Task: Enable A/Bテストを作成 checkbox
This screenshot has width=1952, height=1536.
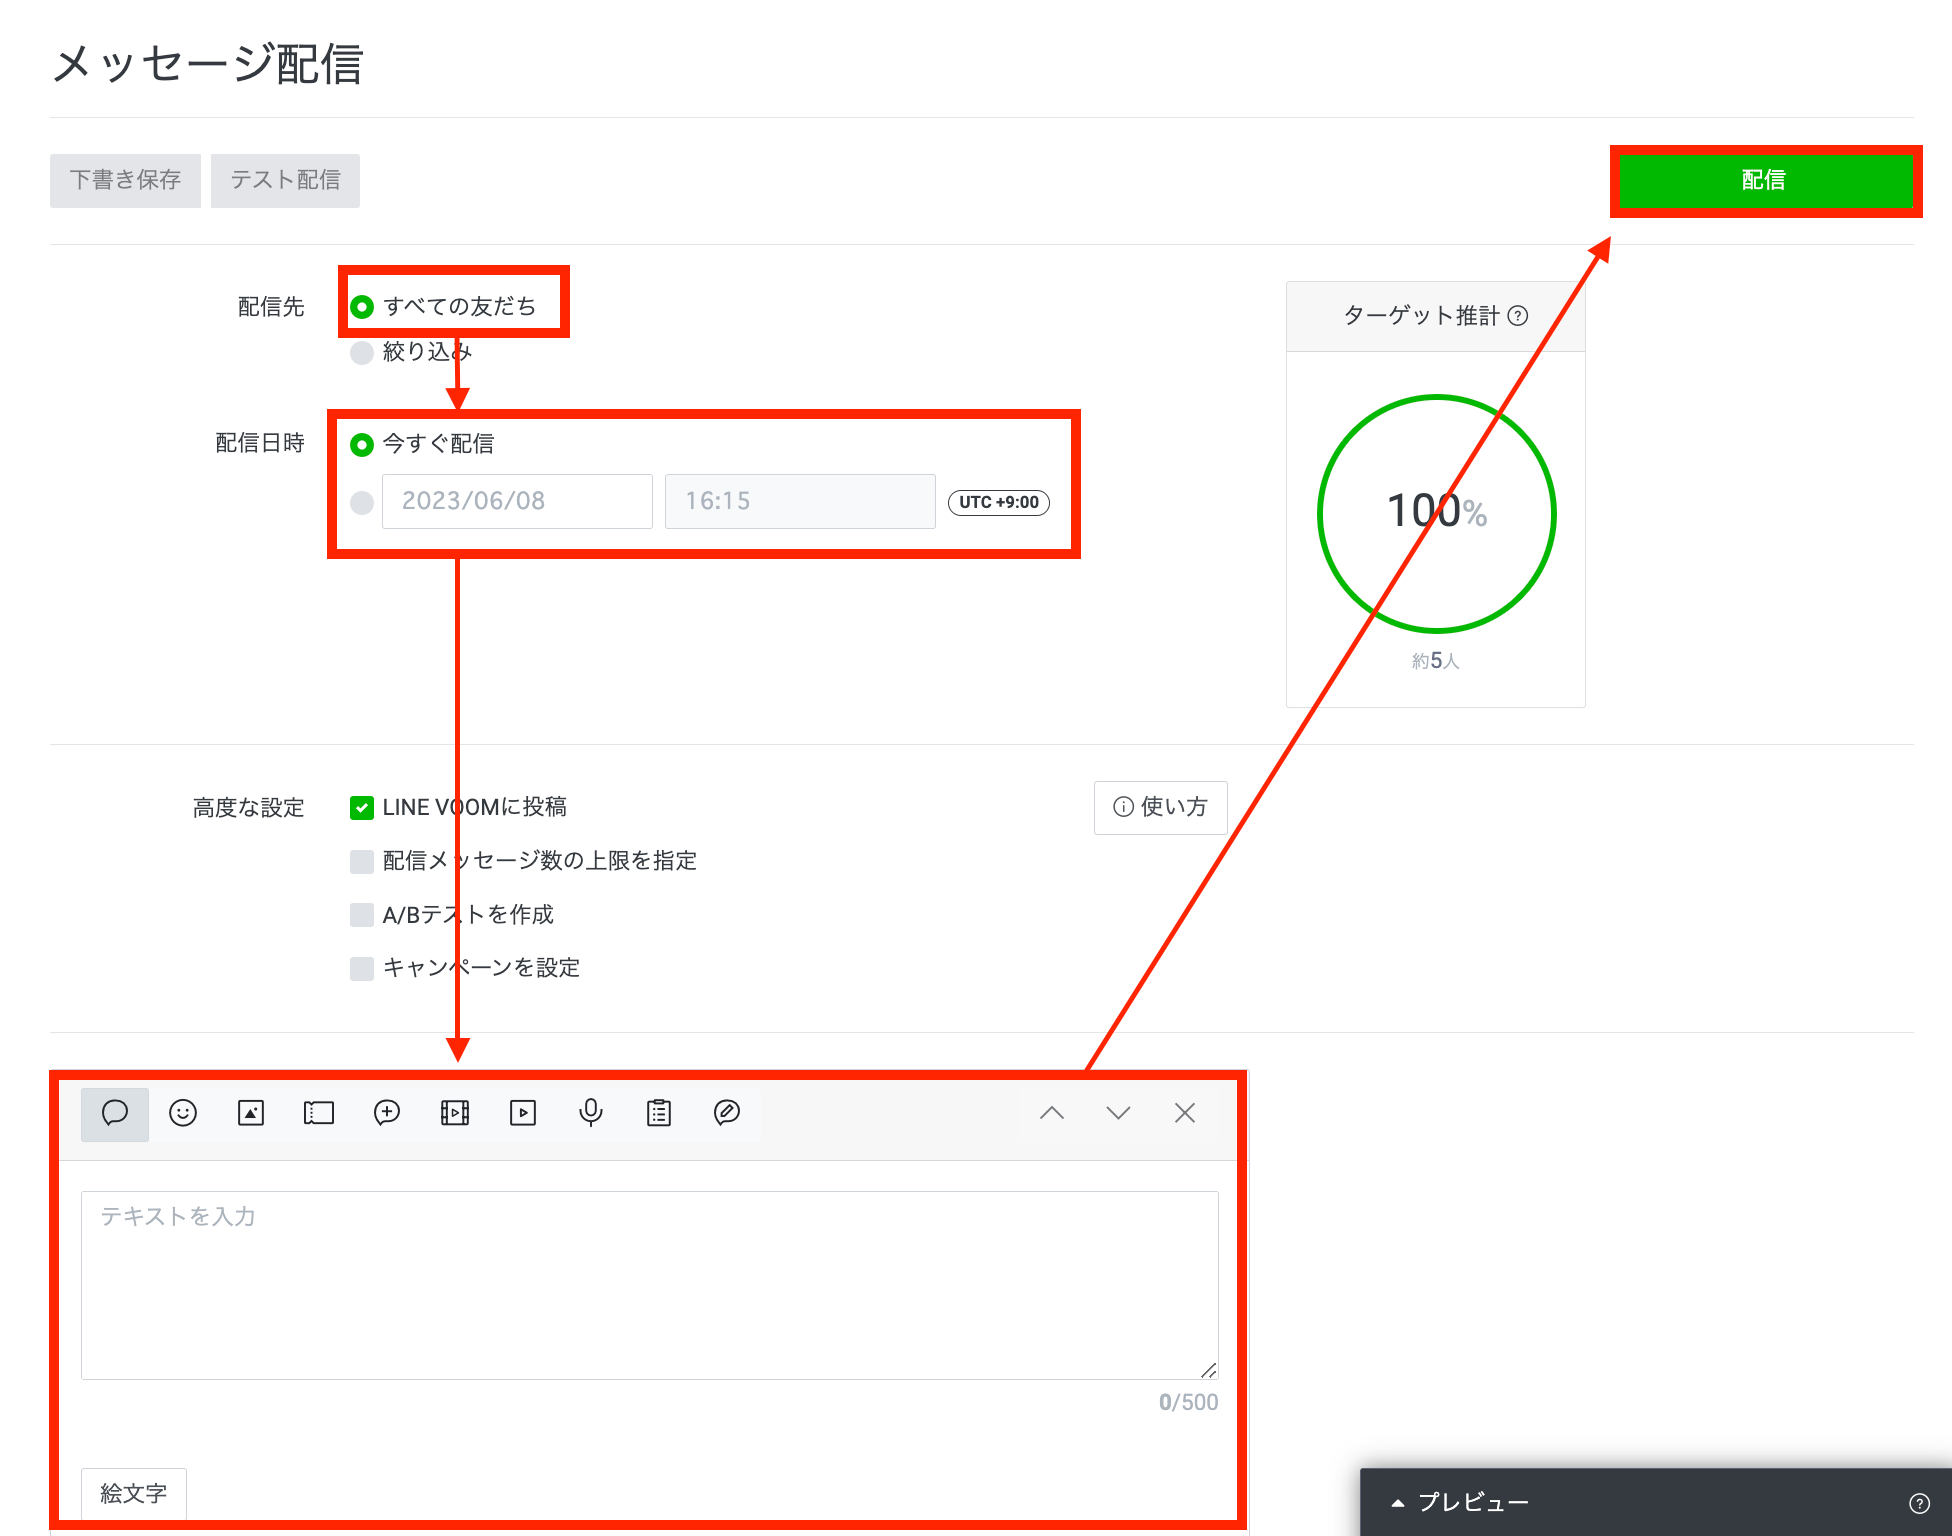Action: pos(362,915)
